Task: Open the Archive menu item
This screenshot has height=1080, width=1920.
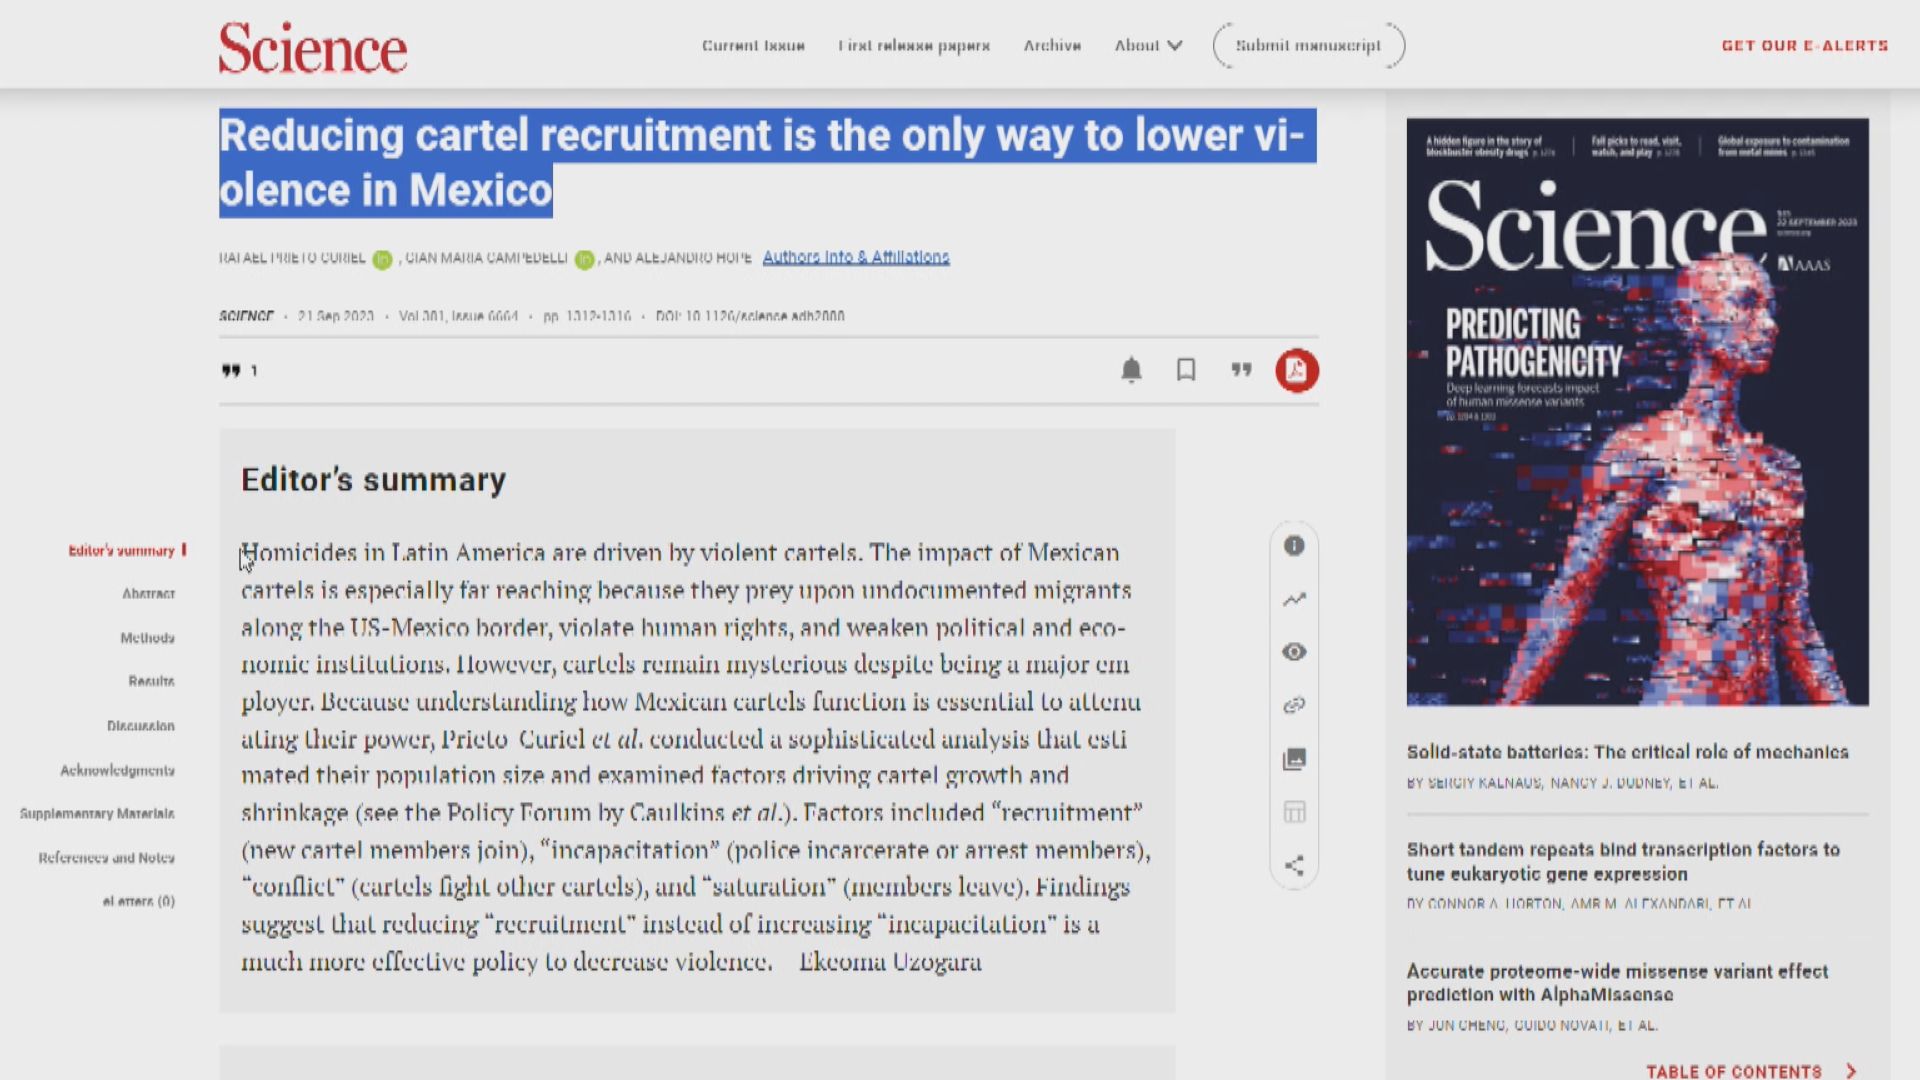Action: click(x=1052, y=45)
